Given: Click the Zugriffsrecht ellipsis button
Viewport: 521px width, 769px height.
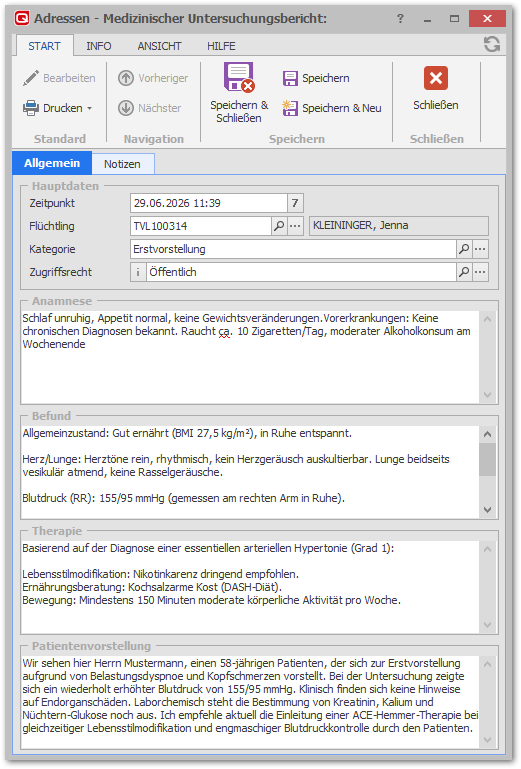Looking at the screenshot, I should coord(480,272).
